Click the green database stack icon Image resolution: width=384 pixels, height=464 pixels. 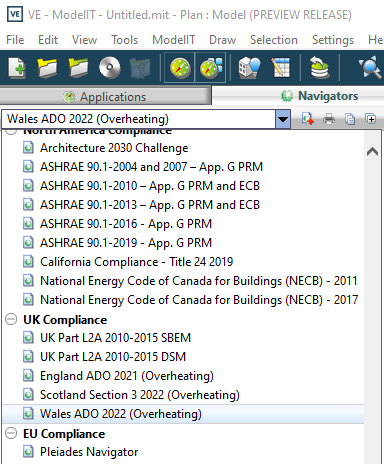[319, 68]
